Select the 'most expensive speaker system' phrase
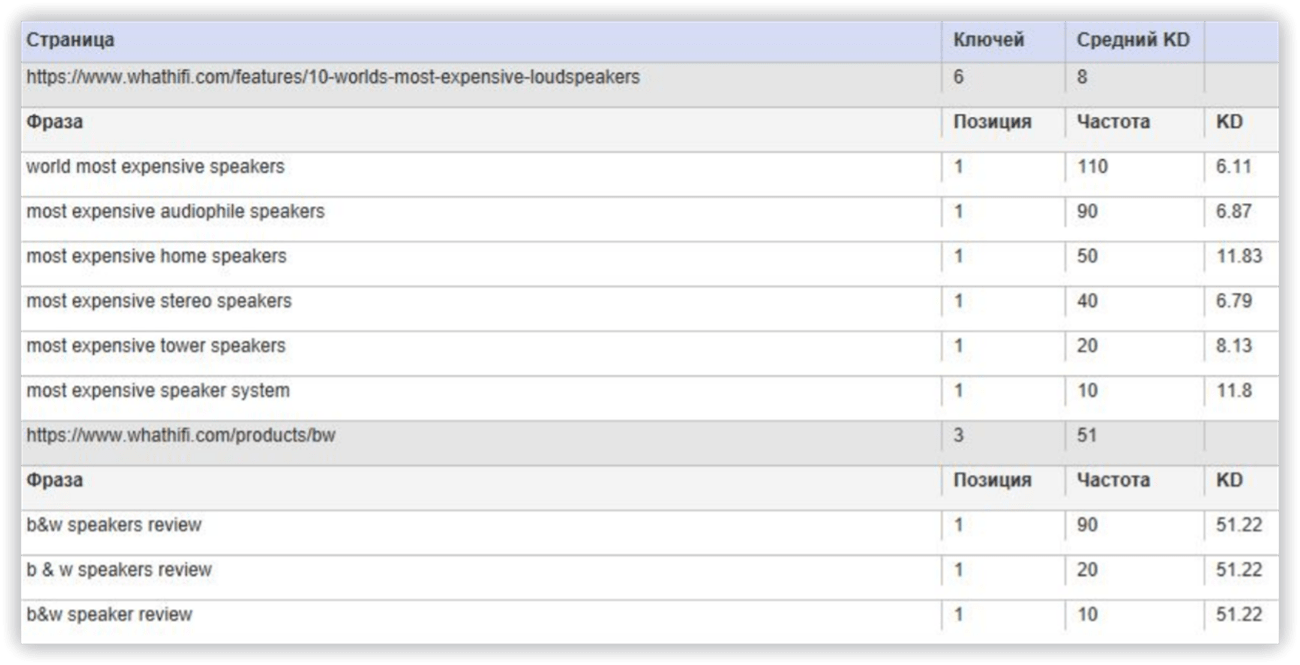 coord(158,390)
